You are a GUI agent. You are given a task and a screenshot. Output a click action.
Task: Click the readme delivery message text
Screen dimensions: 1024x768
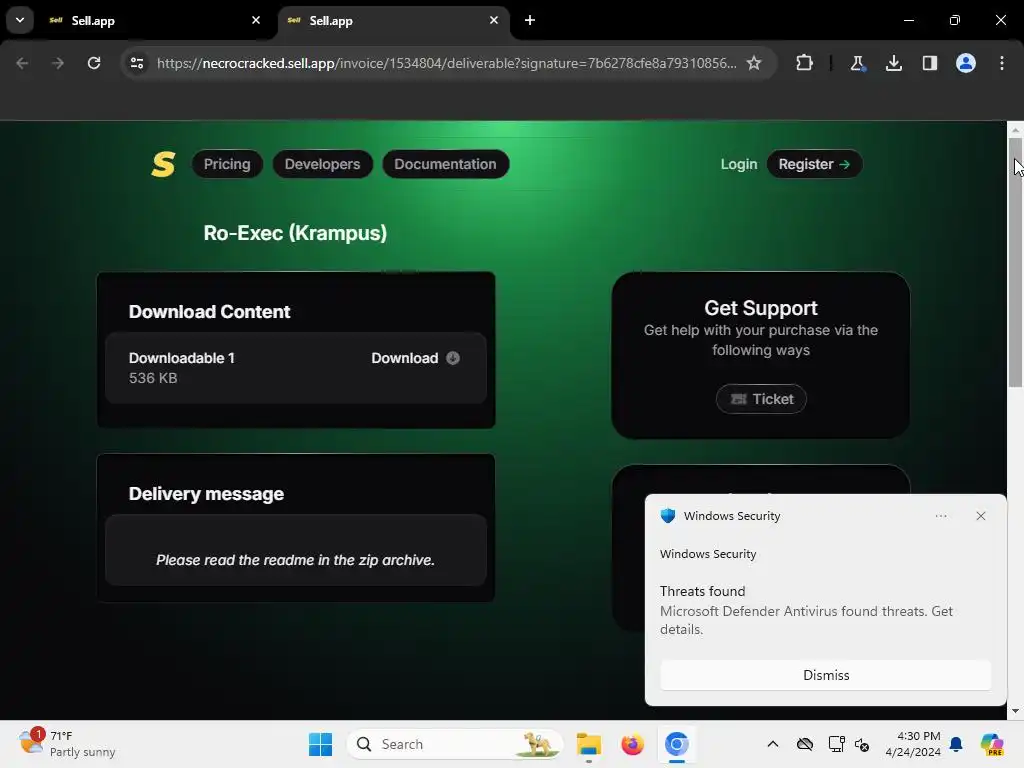(x=295, y=560)
